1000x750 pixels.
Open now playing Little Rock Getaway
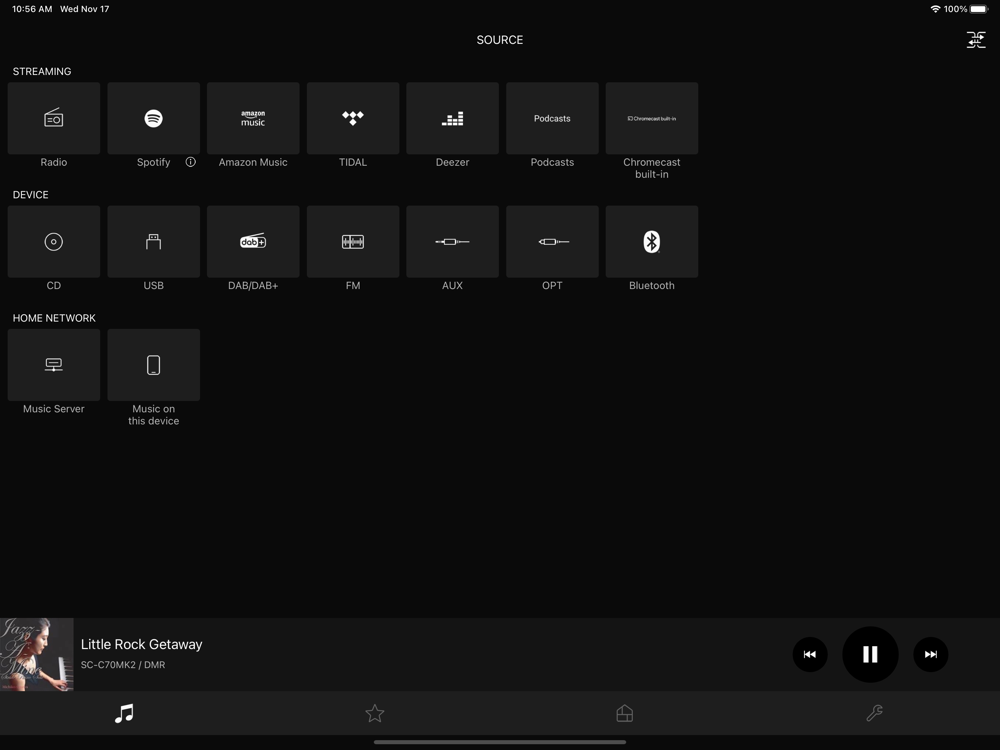[142, 644]
